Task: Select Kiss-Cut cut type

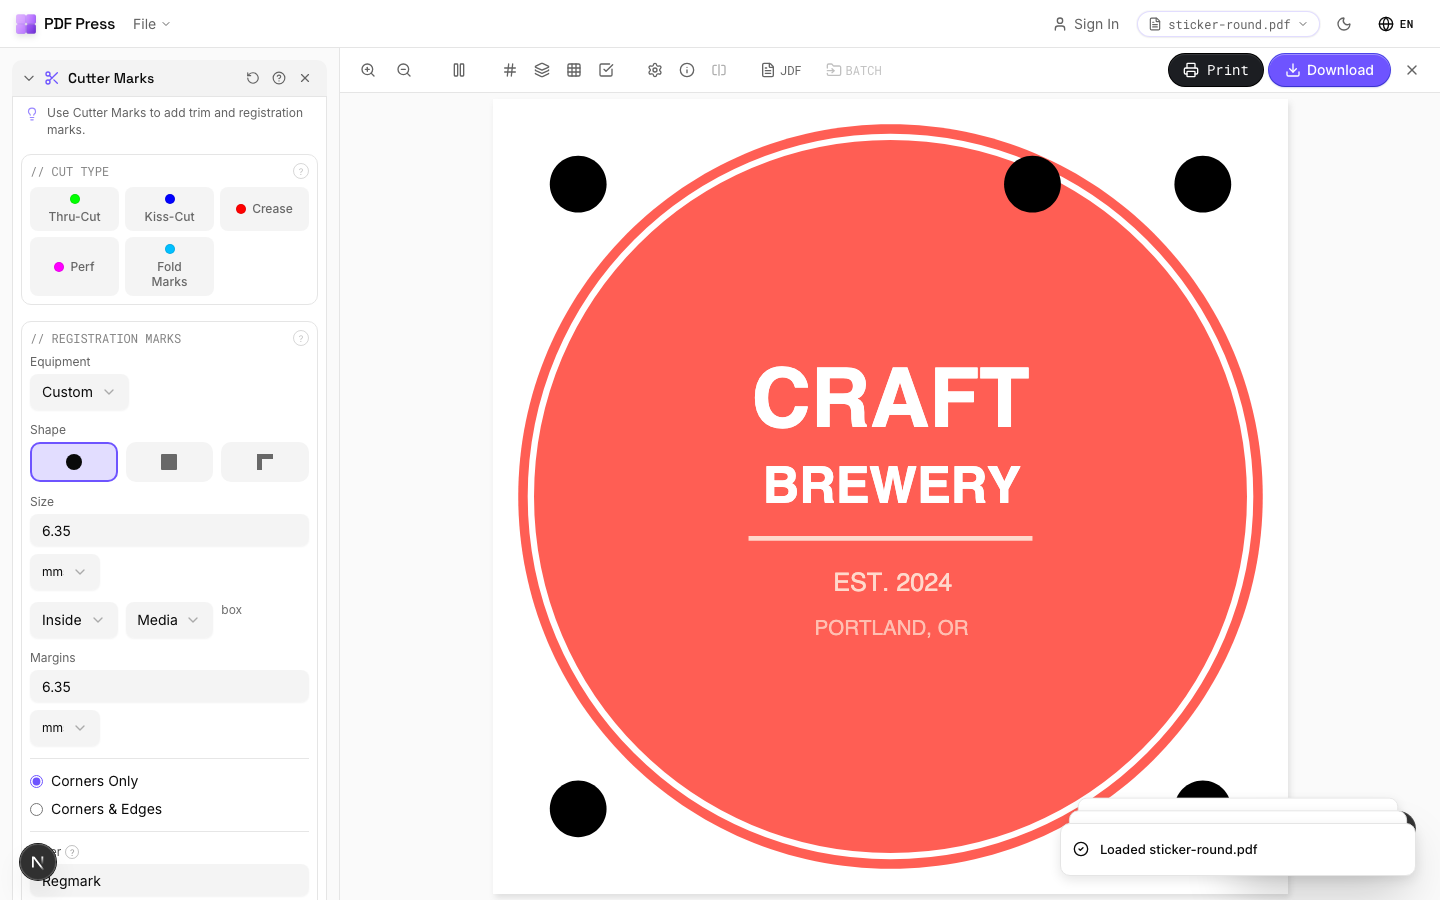Action: (x=169, y=209)
